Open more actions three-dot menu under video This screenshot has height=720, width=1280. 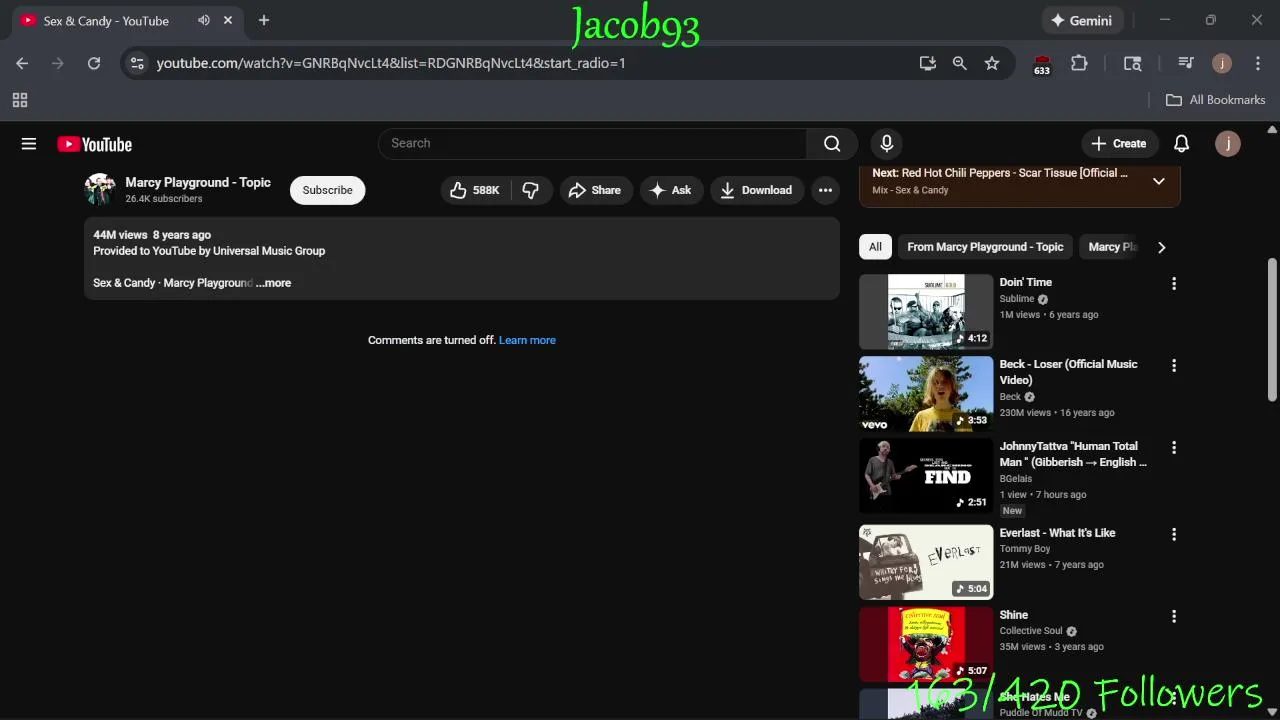(x=825, y=190)
